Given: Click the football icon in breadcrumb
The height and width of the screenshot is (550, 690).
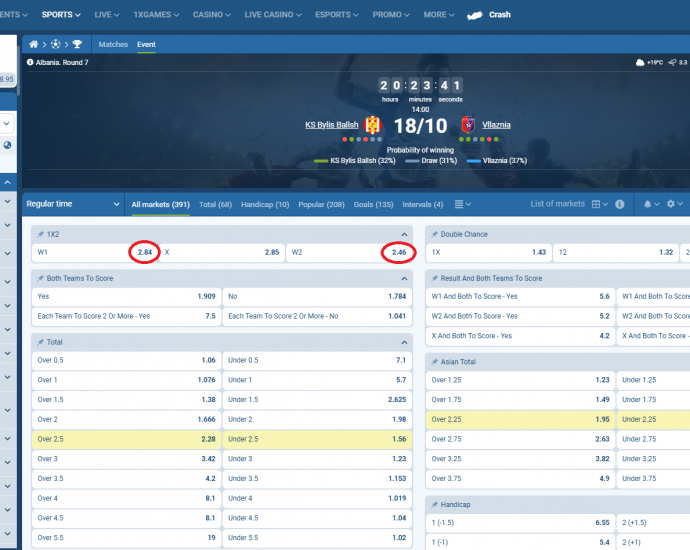Looking at the screenshot, I should 55,44.
